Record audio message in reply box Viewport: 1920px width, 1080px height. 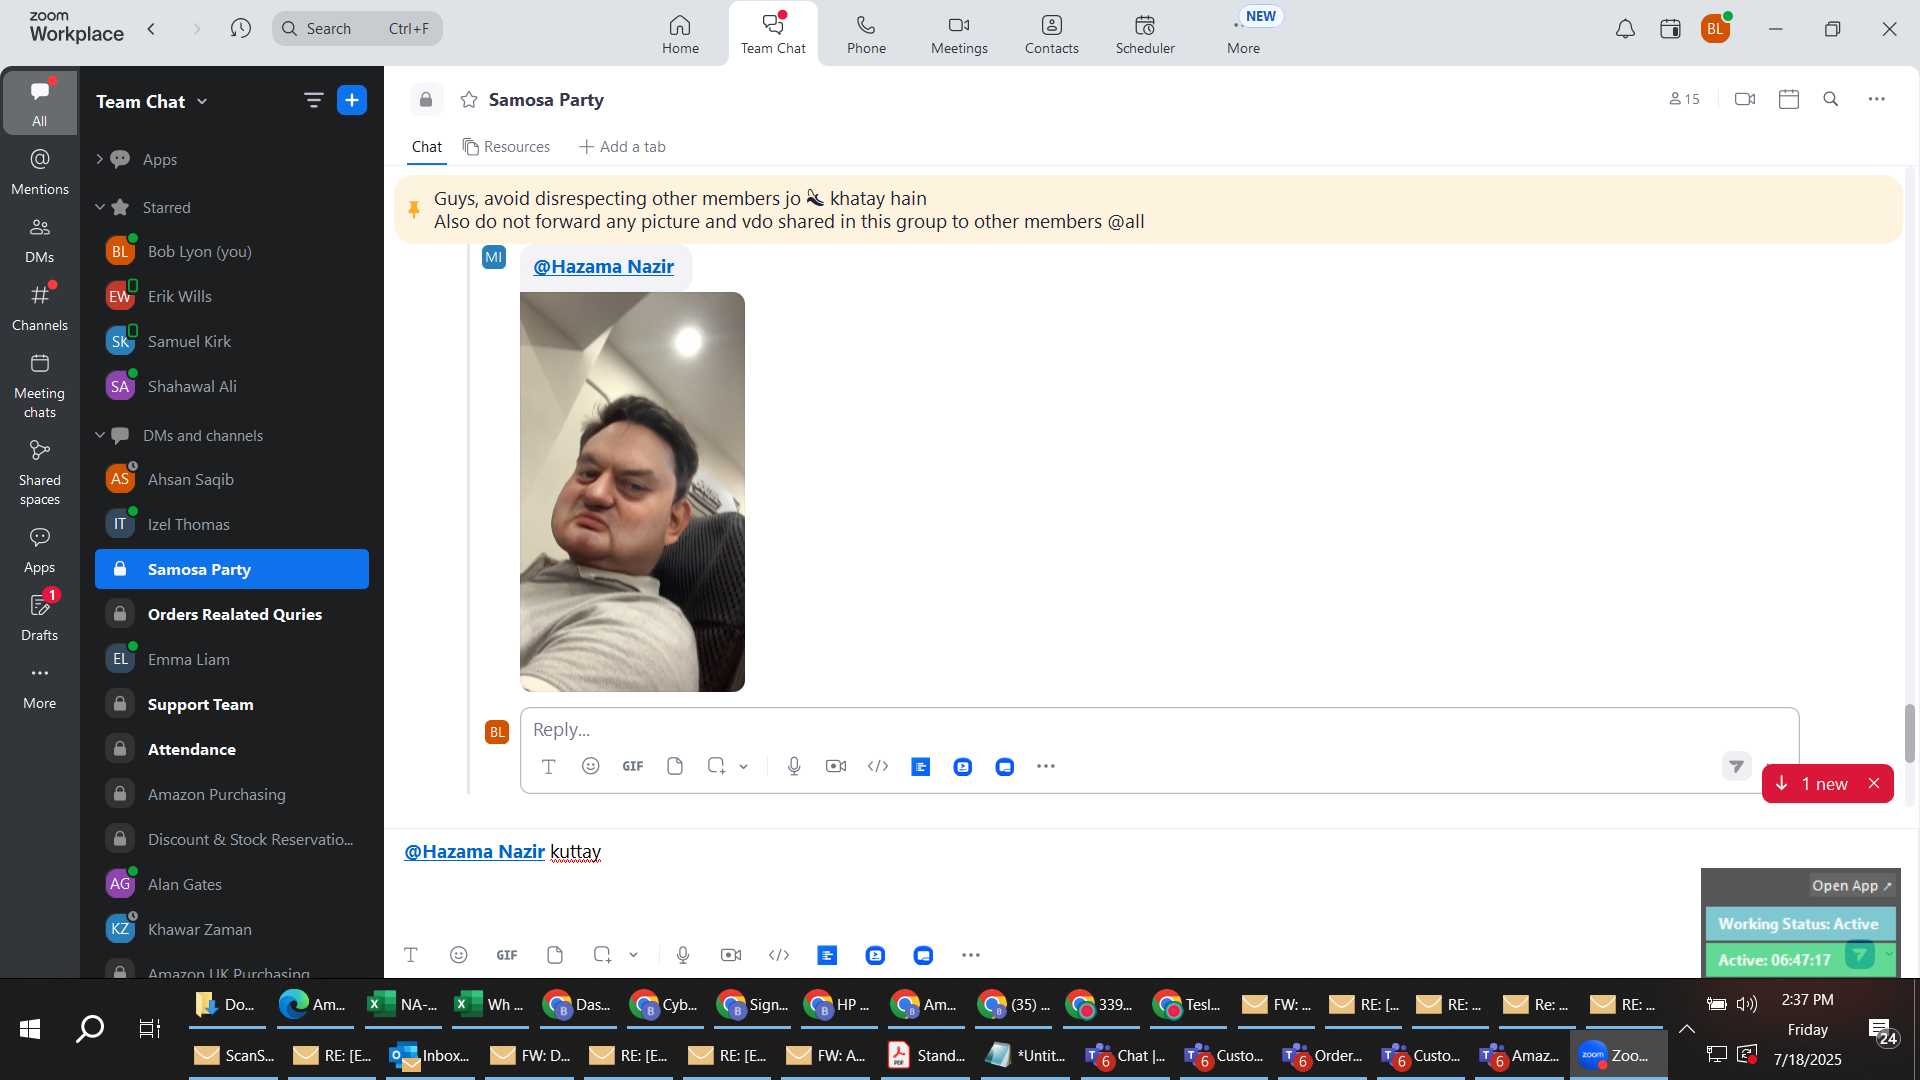pyautogui.click(x=794, y=767)
